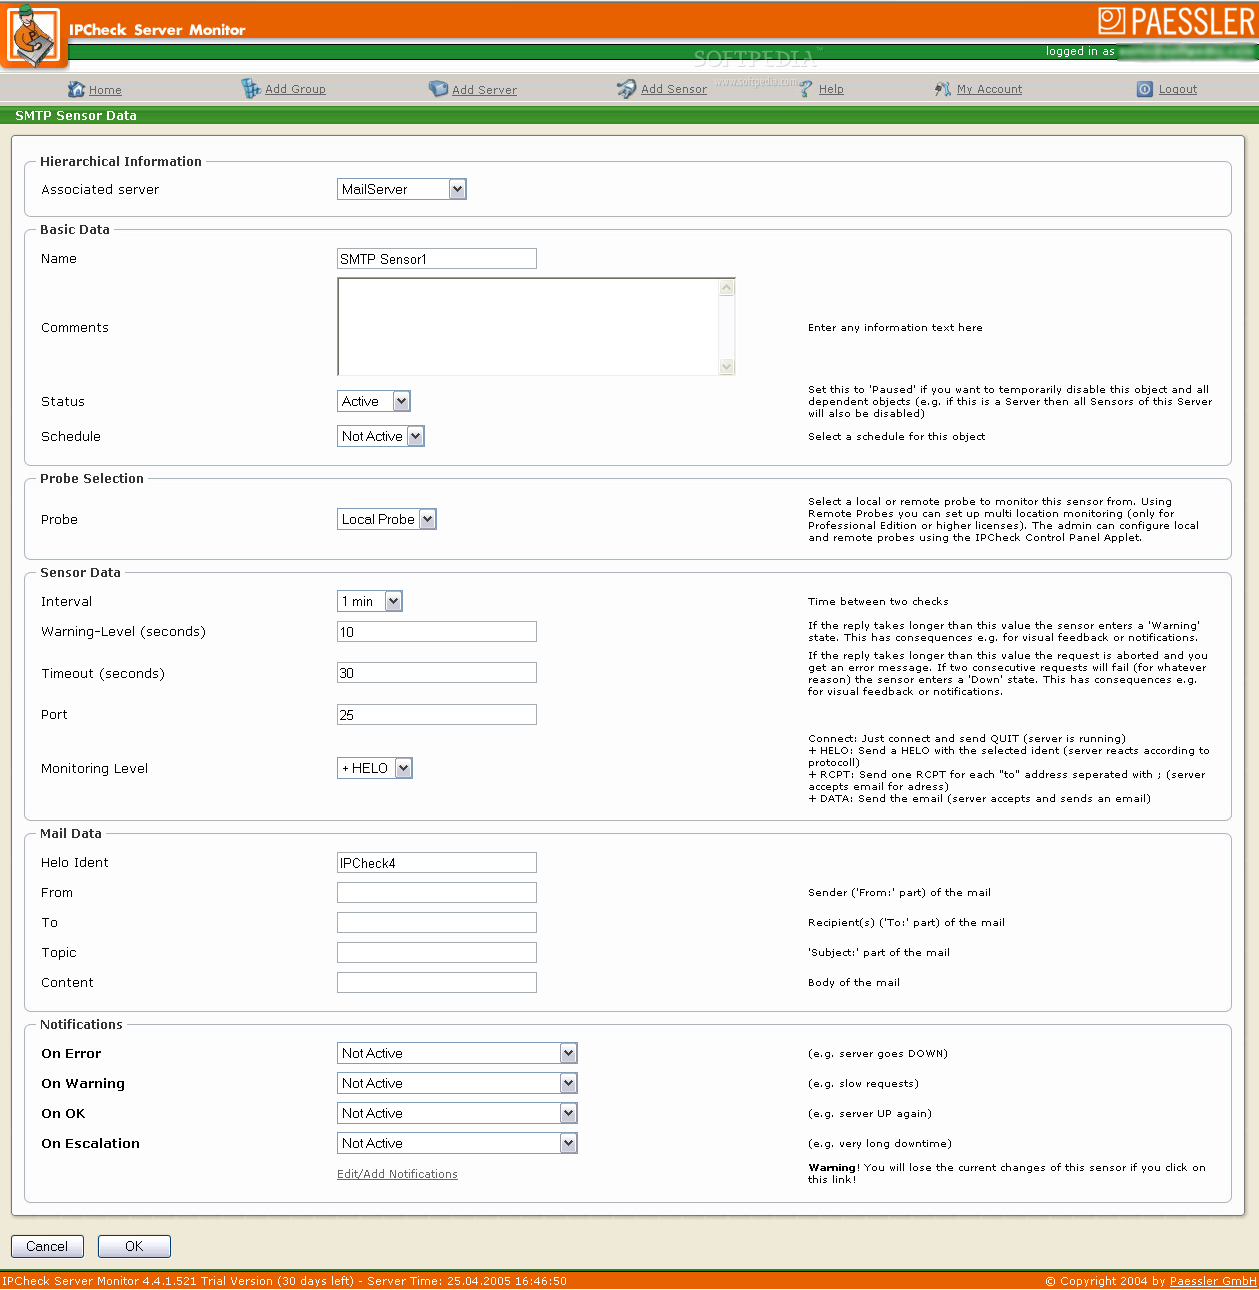Image resolution: width=1259 pixels, height=1290 pixels.
Task: Click the Home house icon
Action: [x=76, y=89]
